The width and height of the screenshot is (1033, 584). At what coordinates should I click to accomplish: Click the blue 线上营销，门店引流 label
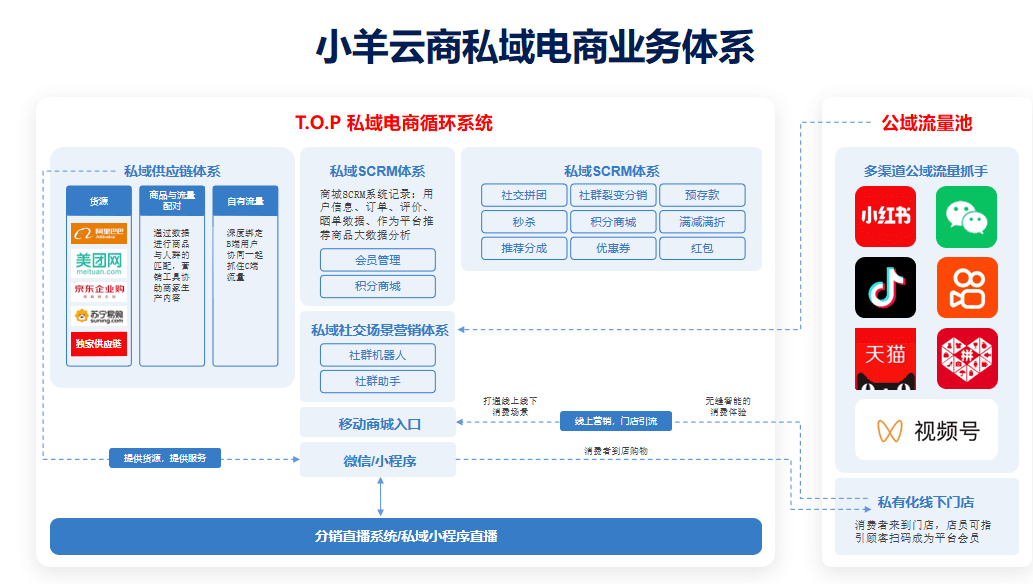tap(616, 421)
